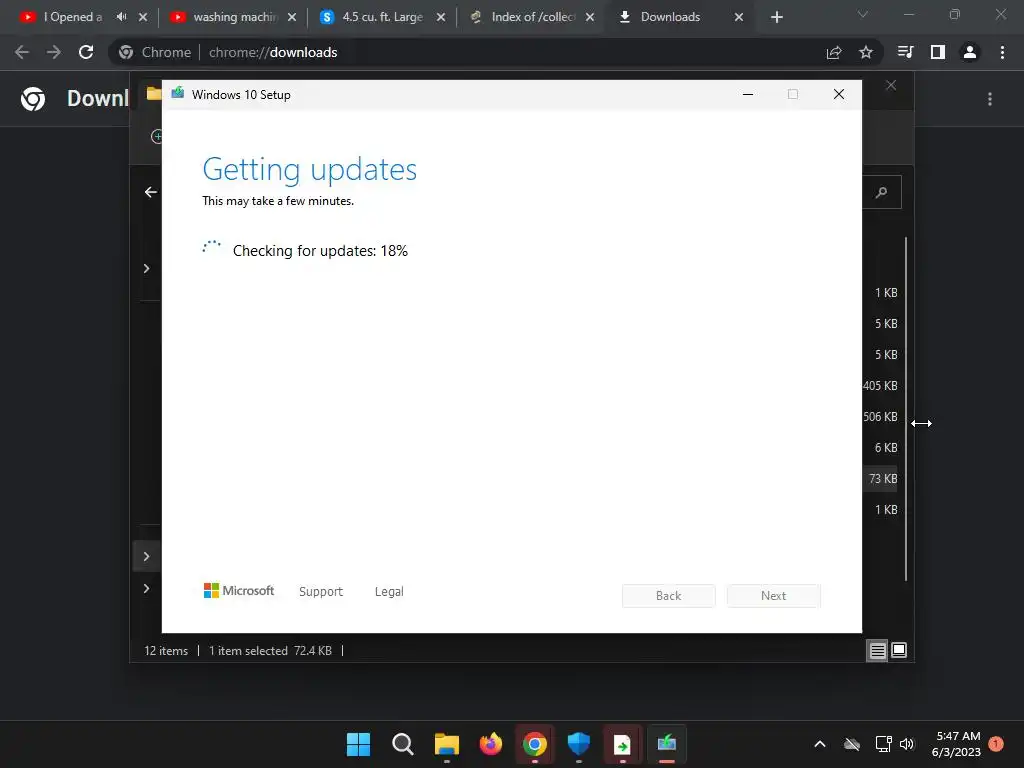Open the Chrome media control icon

(905, 52)
